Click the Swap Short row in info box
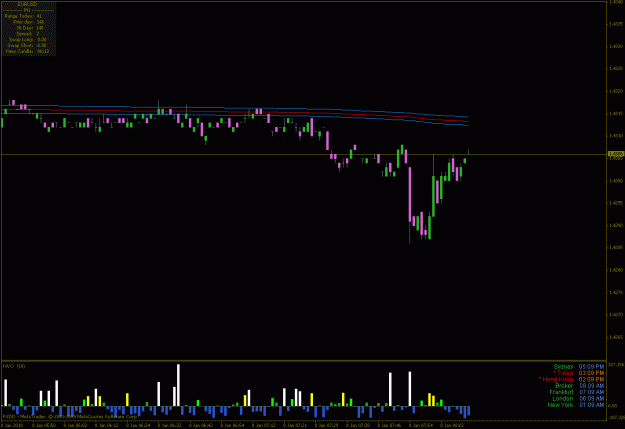This screenshot has width=625, height=429. tap(27, 45)
